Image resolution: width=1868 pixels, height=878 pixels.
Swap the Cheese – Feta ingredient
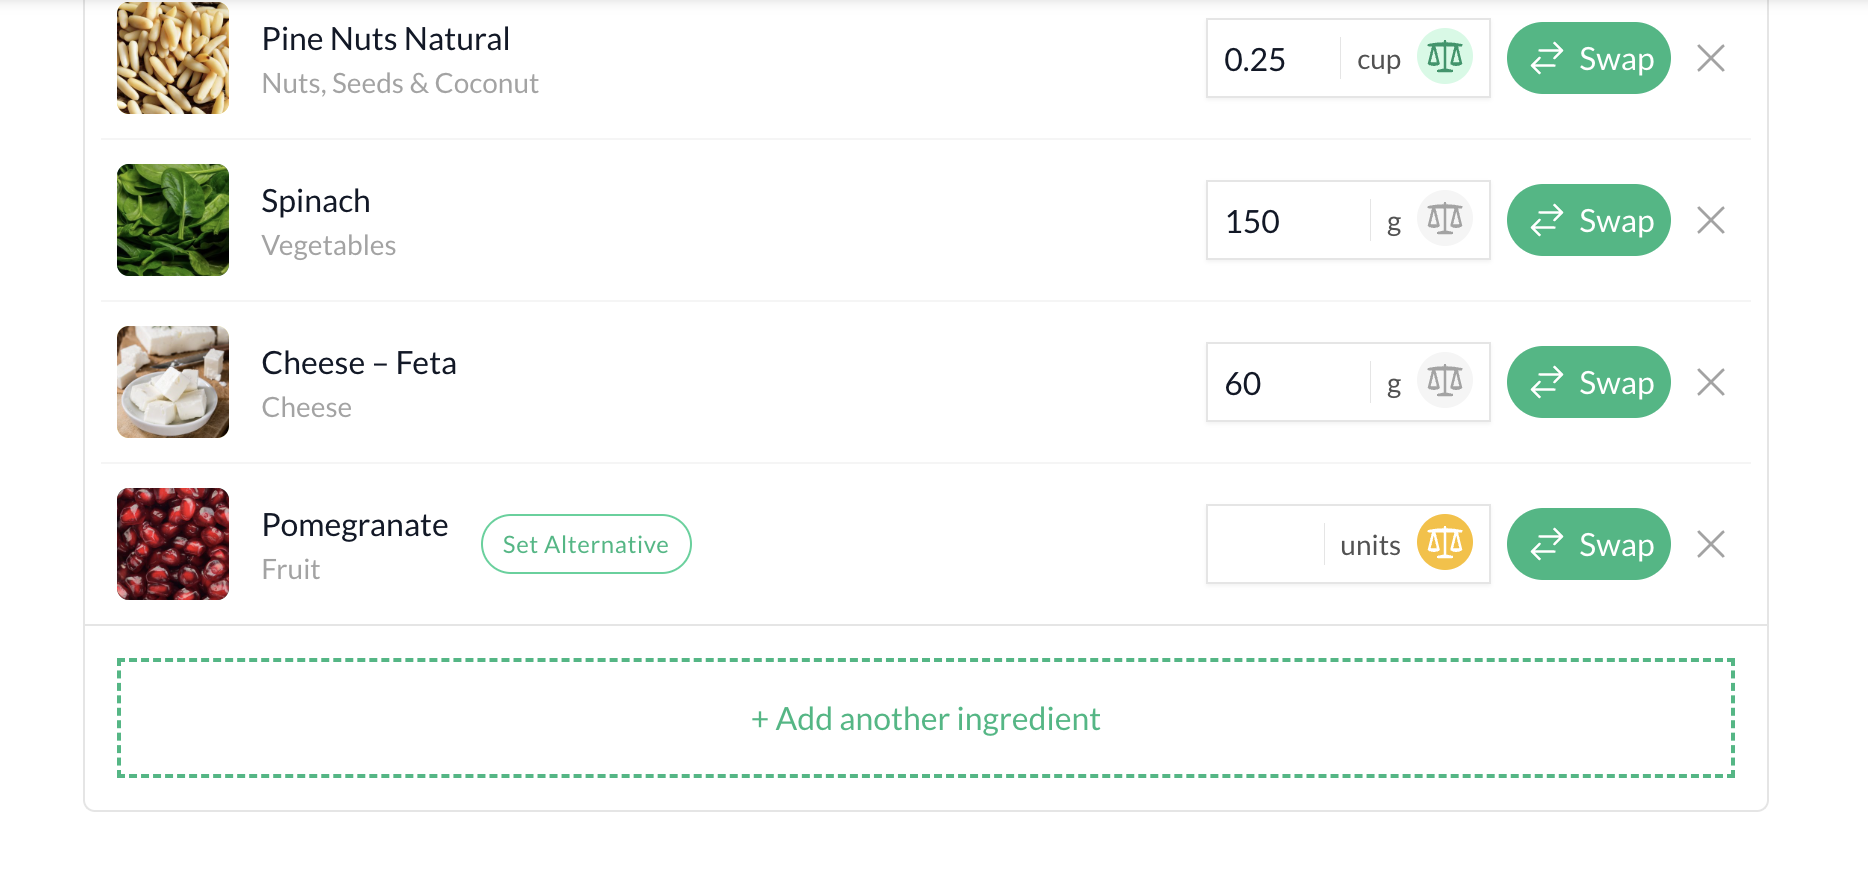pos(1588,382)
